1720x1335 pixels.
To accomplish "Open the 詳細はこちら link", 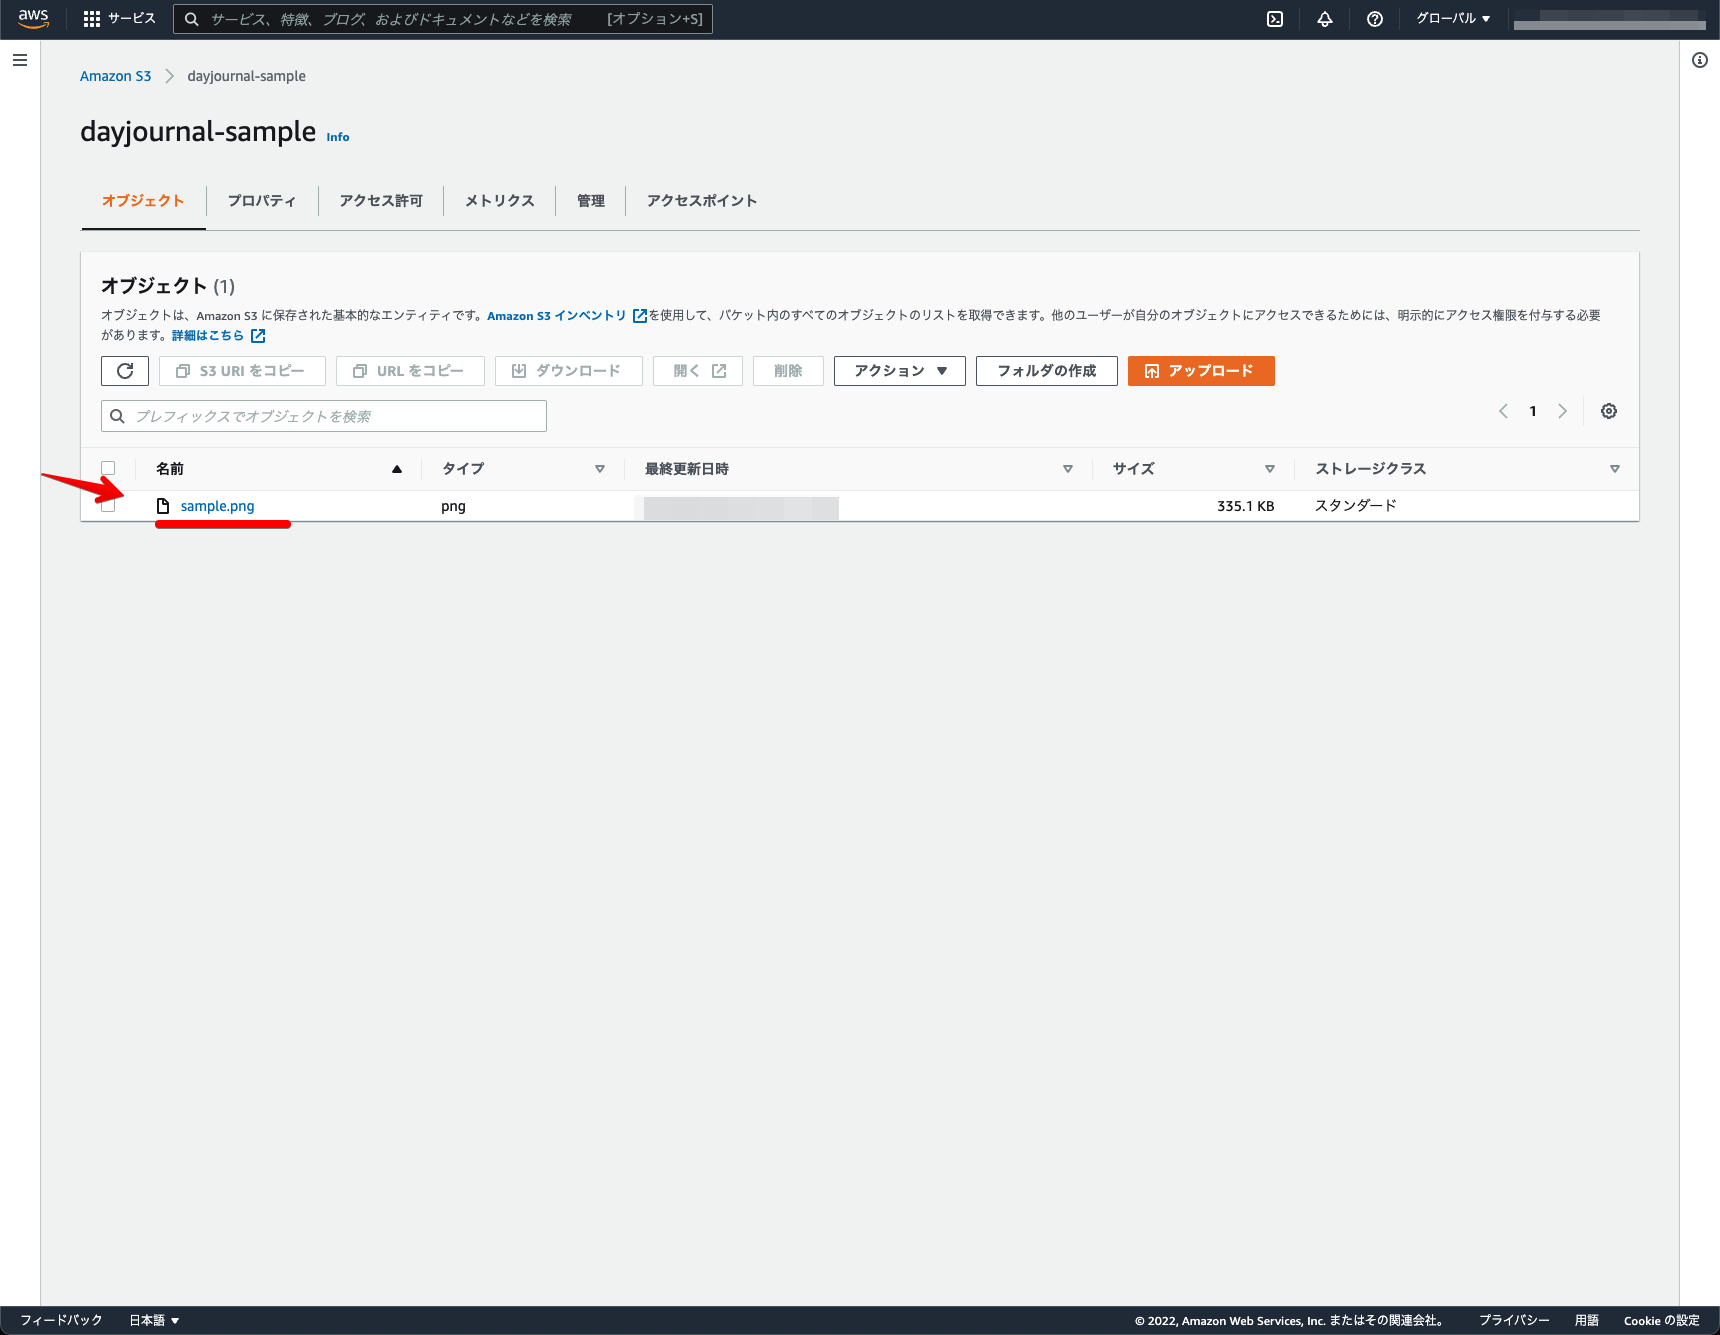I will click(208, 336).
